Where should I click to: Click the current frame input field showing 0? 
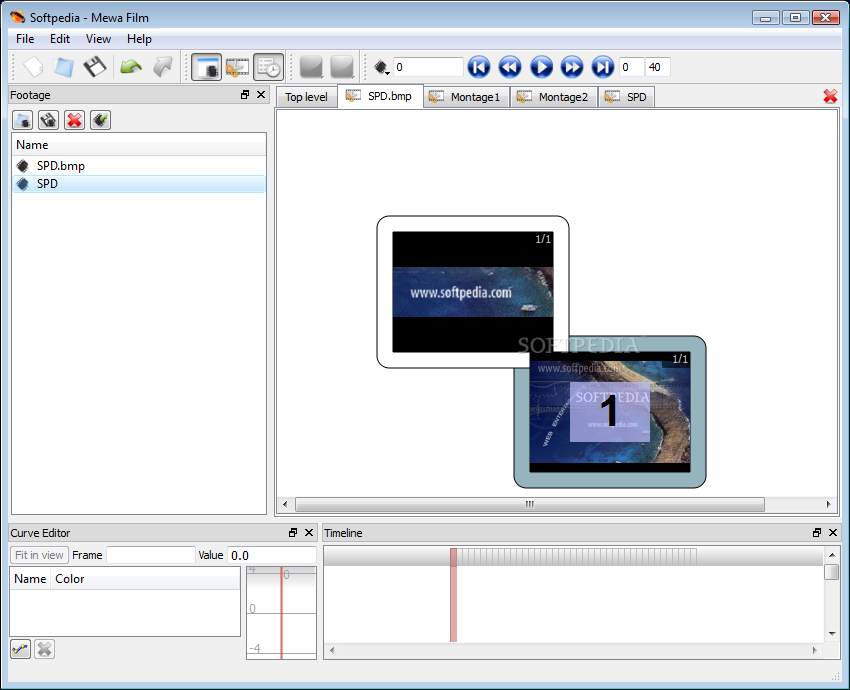click(x=428, y=67)
